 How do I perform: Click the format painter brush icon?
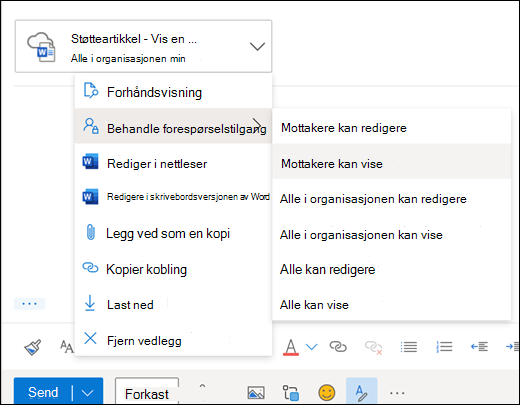(33, 347)
